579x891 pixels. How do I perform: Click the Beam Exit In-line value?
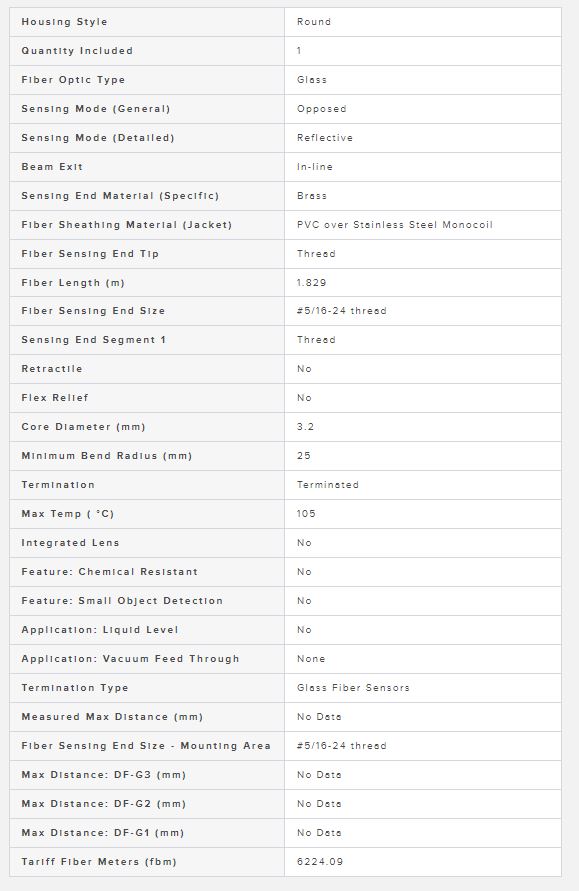[x=315, y=166]
